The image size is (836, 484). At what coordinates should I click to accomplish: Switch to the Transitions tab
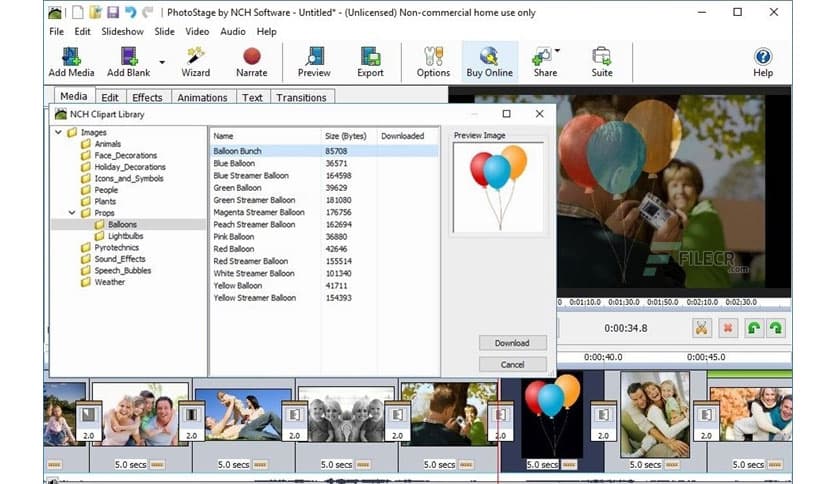click(301, 98)
